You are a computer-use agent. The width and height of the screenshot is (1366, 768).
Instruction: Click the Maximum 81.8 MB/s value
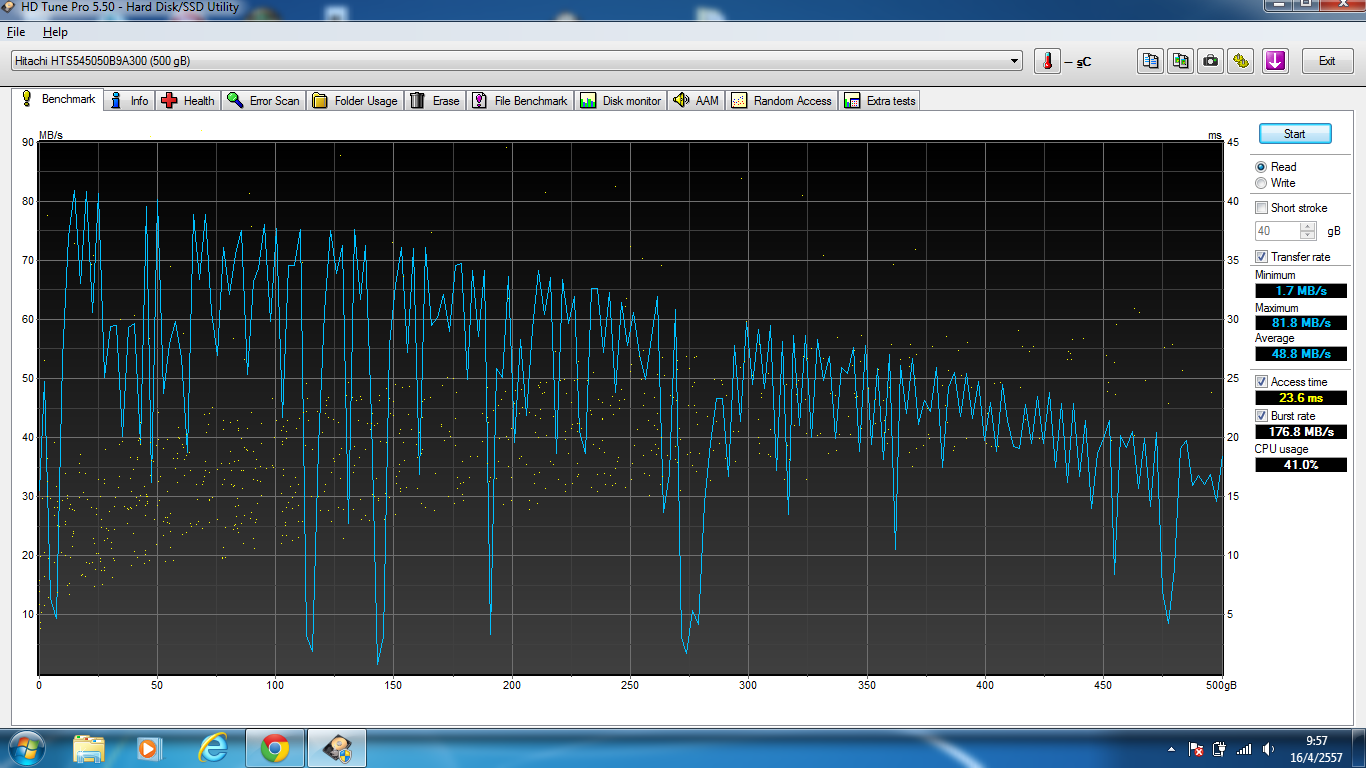pos(1300,323)
